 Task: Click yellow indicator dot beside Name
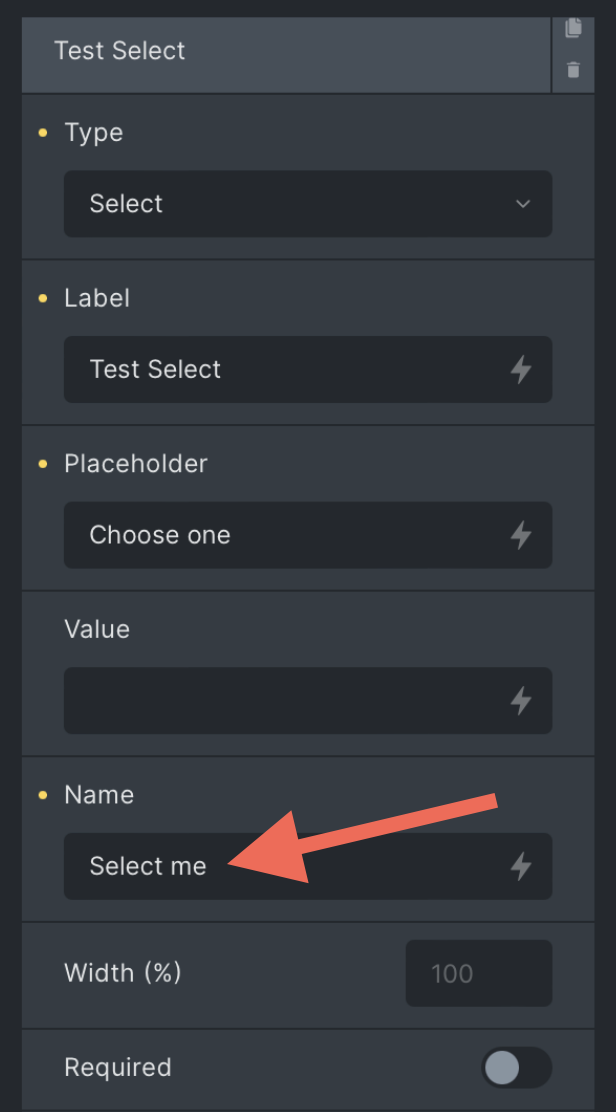click(43, 795)
